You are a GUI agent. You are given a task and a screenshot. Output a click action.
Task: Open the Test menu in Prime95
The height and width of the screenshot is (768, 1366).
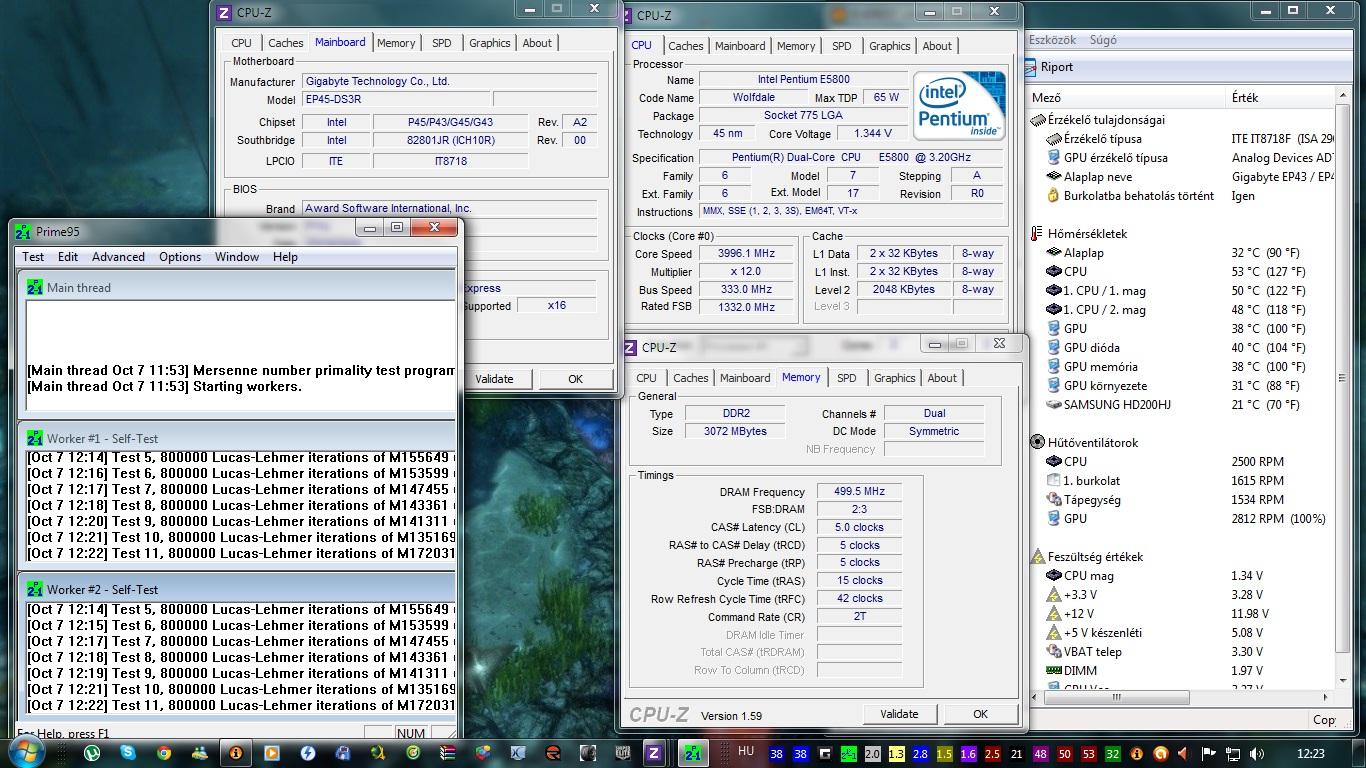click(33, 257)
